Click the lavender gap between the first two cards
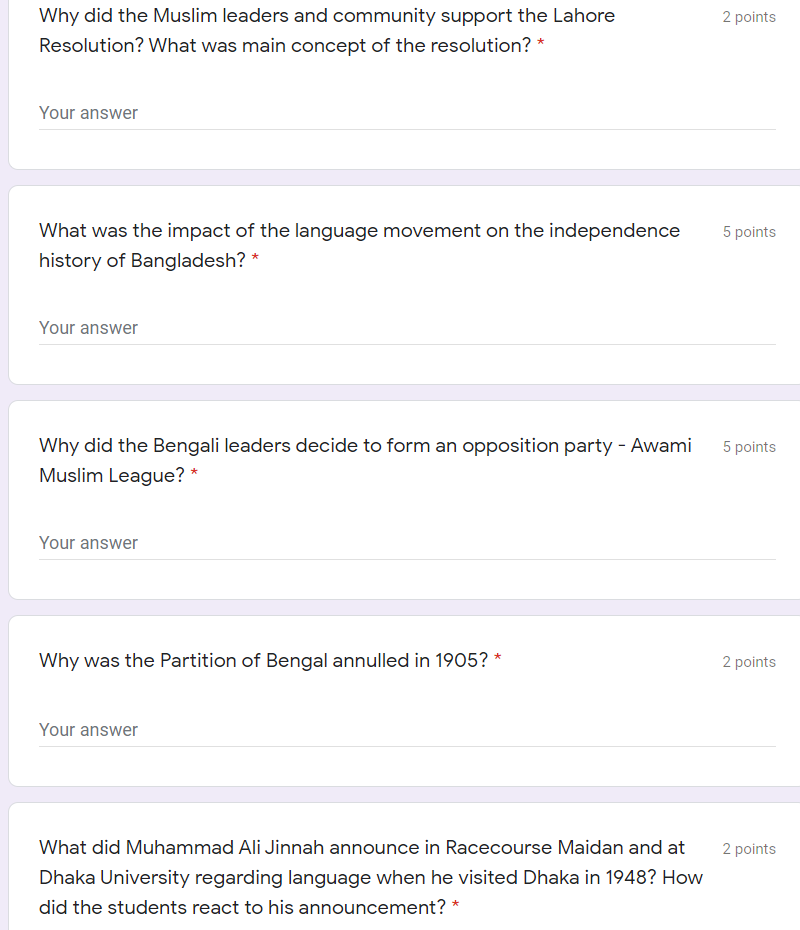800x930 pixels. click(x=400, y=177)
